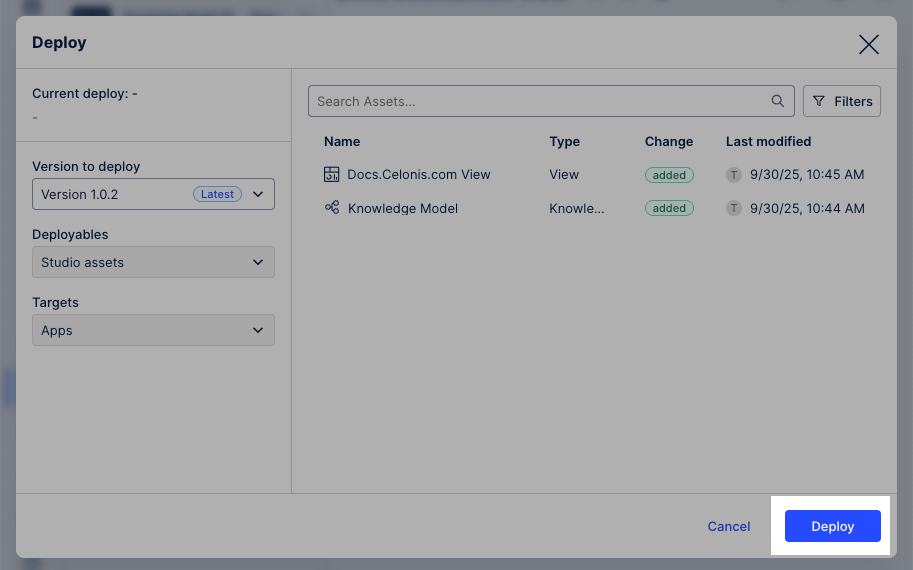Click the added badge on the Docs.Celonis.com View row
The width and height of the screenshot is (913, 570).
669,175
